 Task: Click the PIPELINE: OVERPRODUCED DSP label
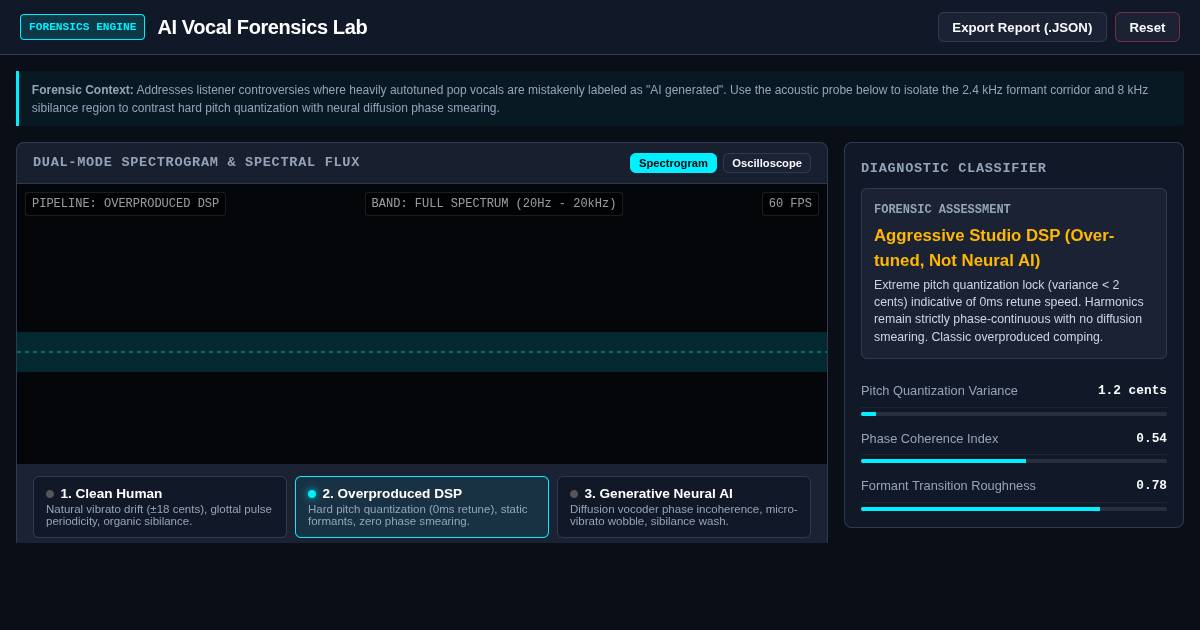[x=125, y=204]
